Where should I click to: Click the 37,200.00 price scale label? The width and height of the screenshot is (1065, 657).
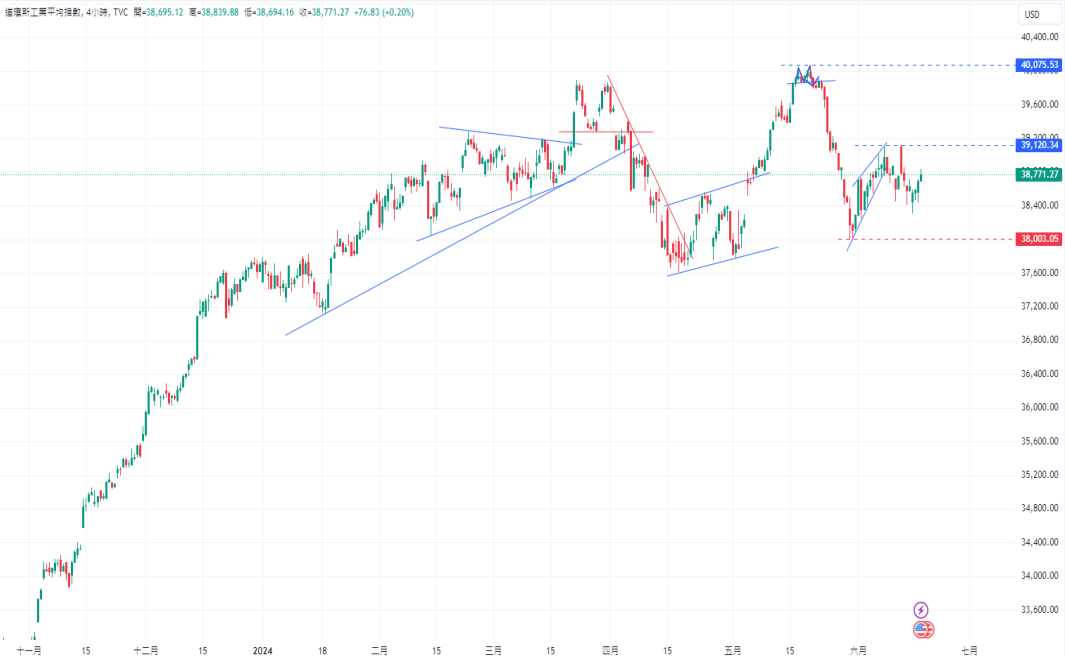point(1040,306)
